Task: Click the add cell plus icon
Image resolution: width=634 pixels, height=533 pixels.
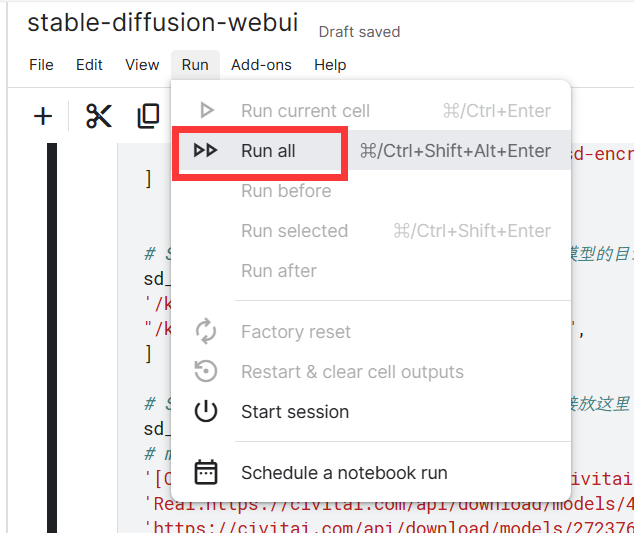Action: pos(43,117)
